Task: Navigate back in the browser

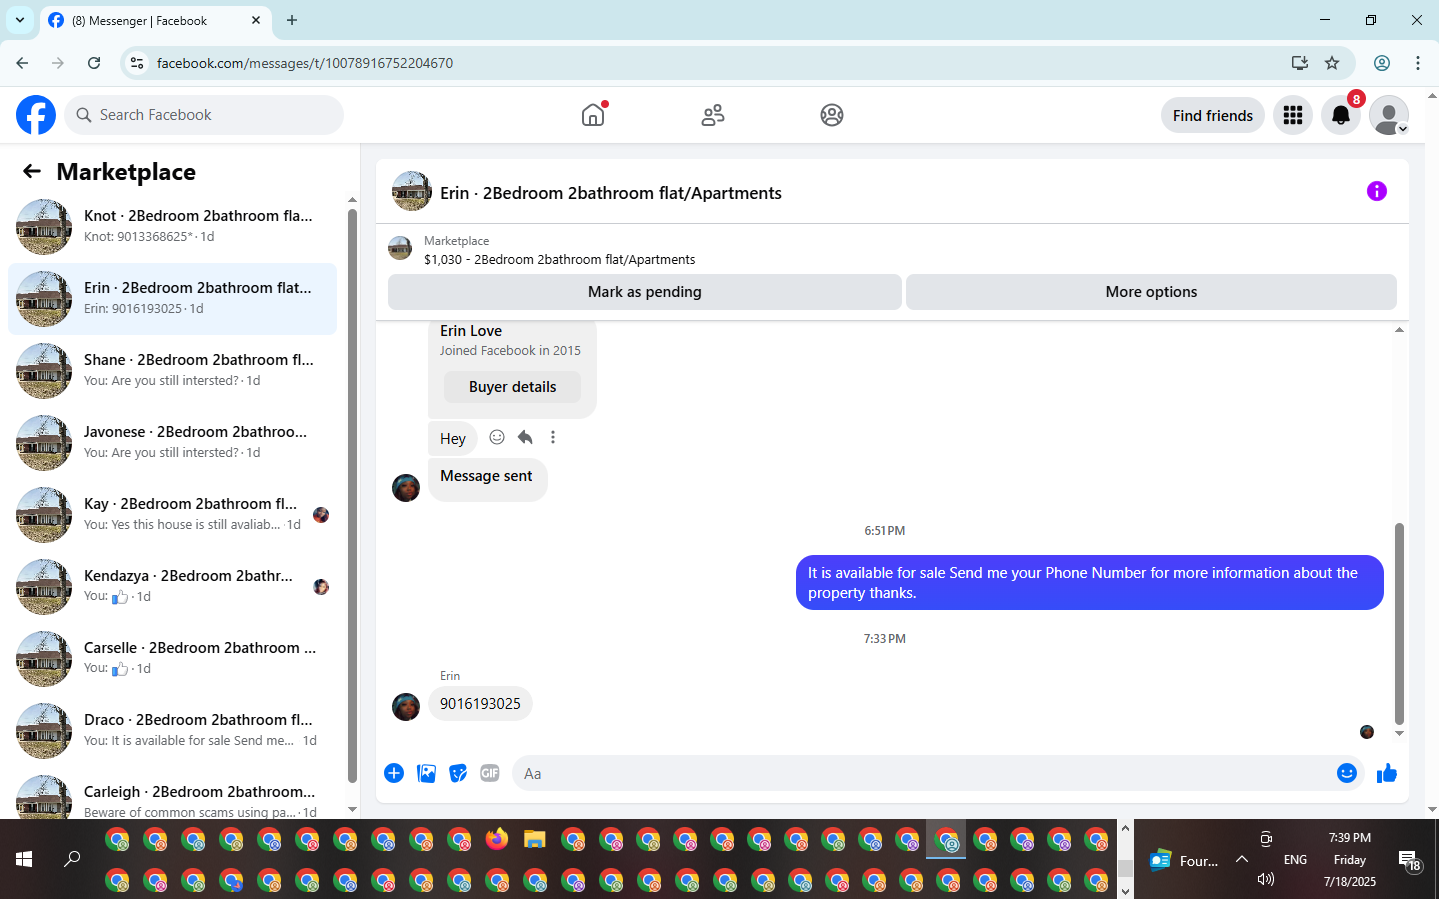Action: pyautogui.click(x=22, y=63)
